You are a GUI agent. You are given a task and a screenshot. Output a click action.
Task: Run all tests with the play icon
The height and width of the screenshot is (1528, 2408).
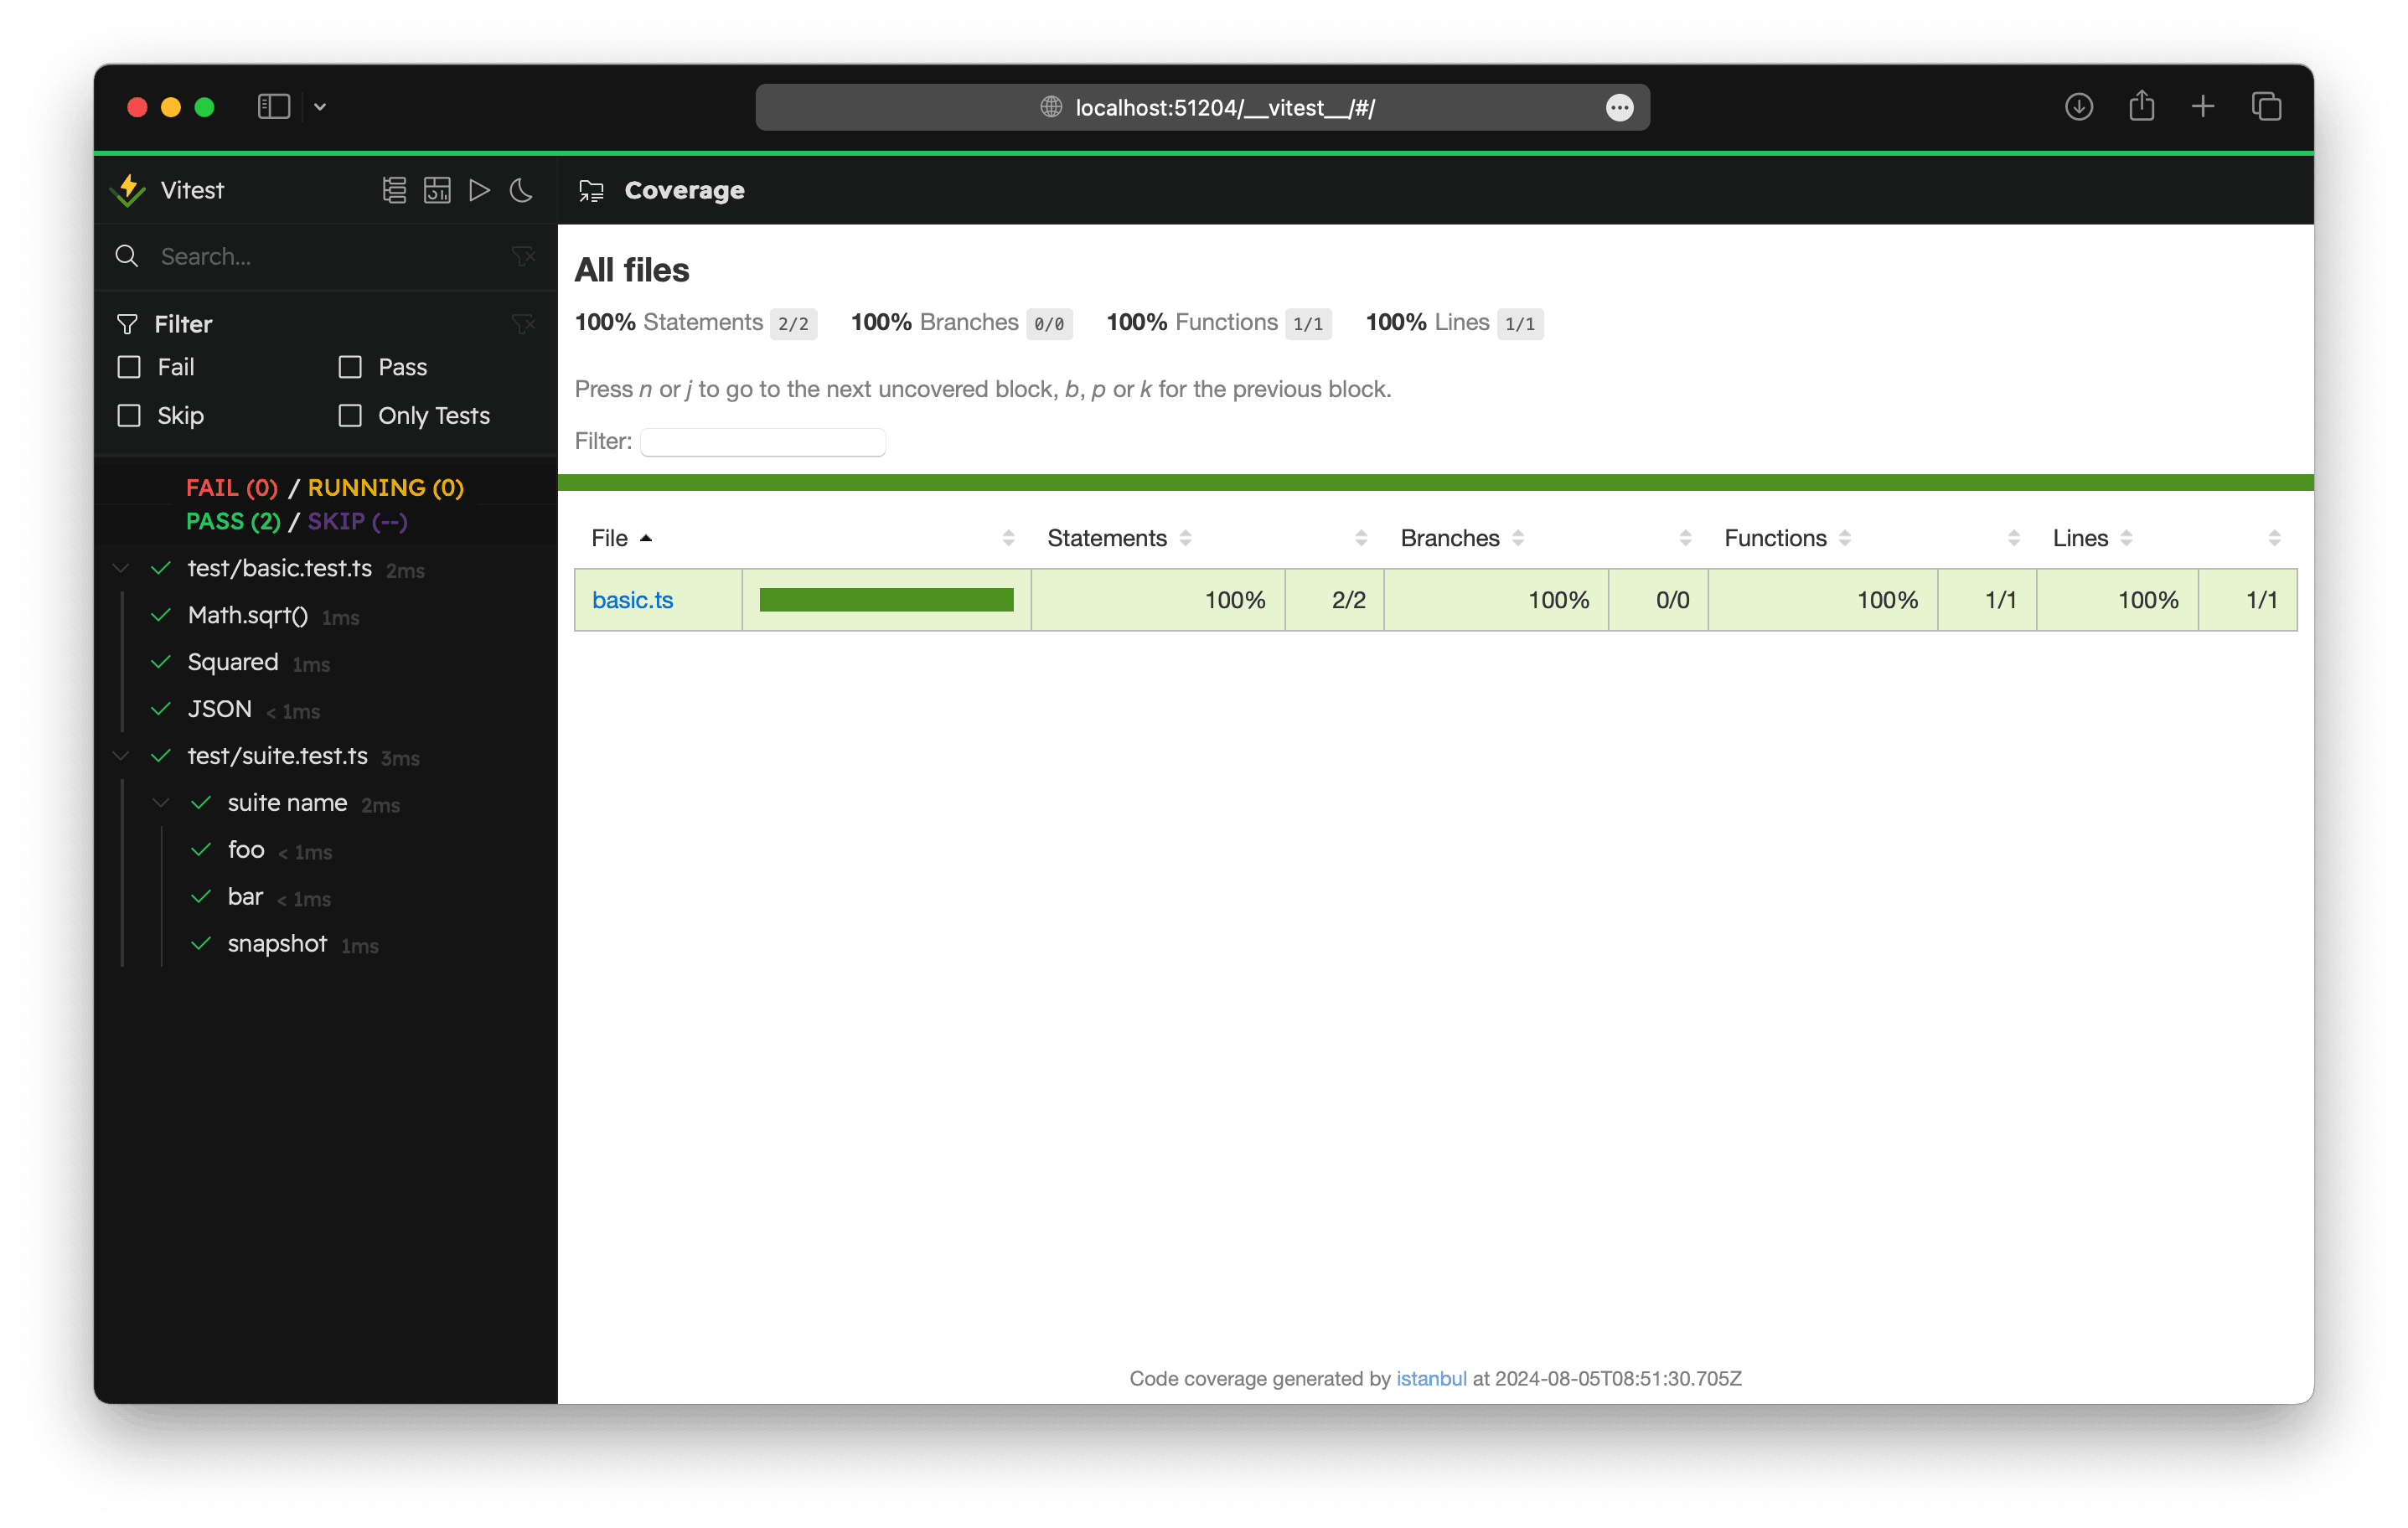click(x=479, y=190)
